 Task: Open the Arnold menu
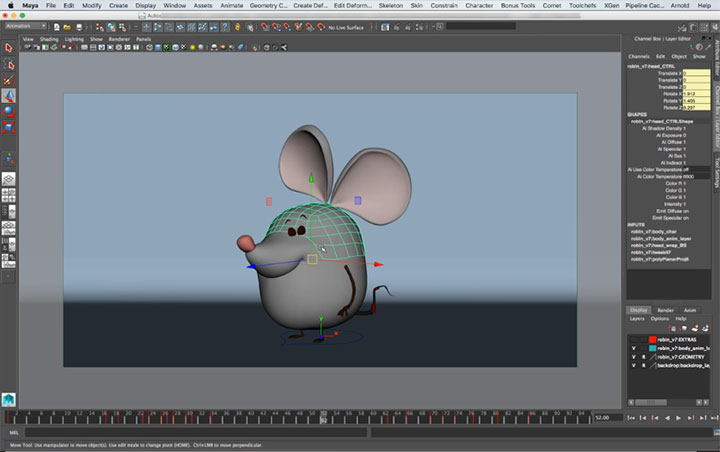(x=680, y=6)
